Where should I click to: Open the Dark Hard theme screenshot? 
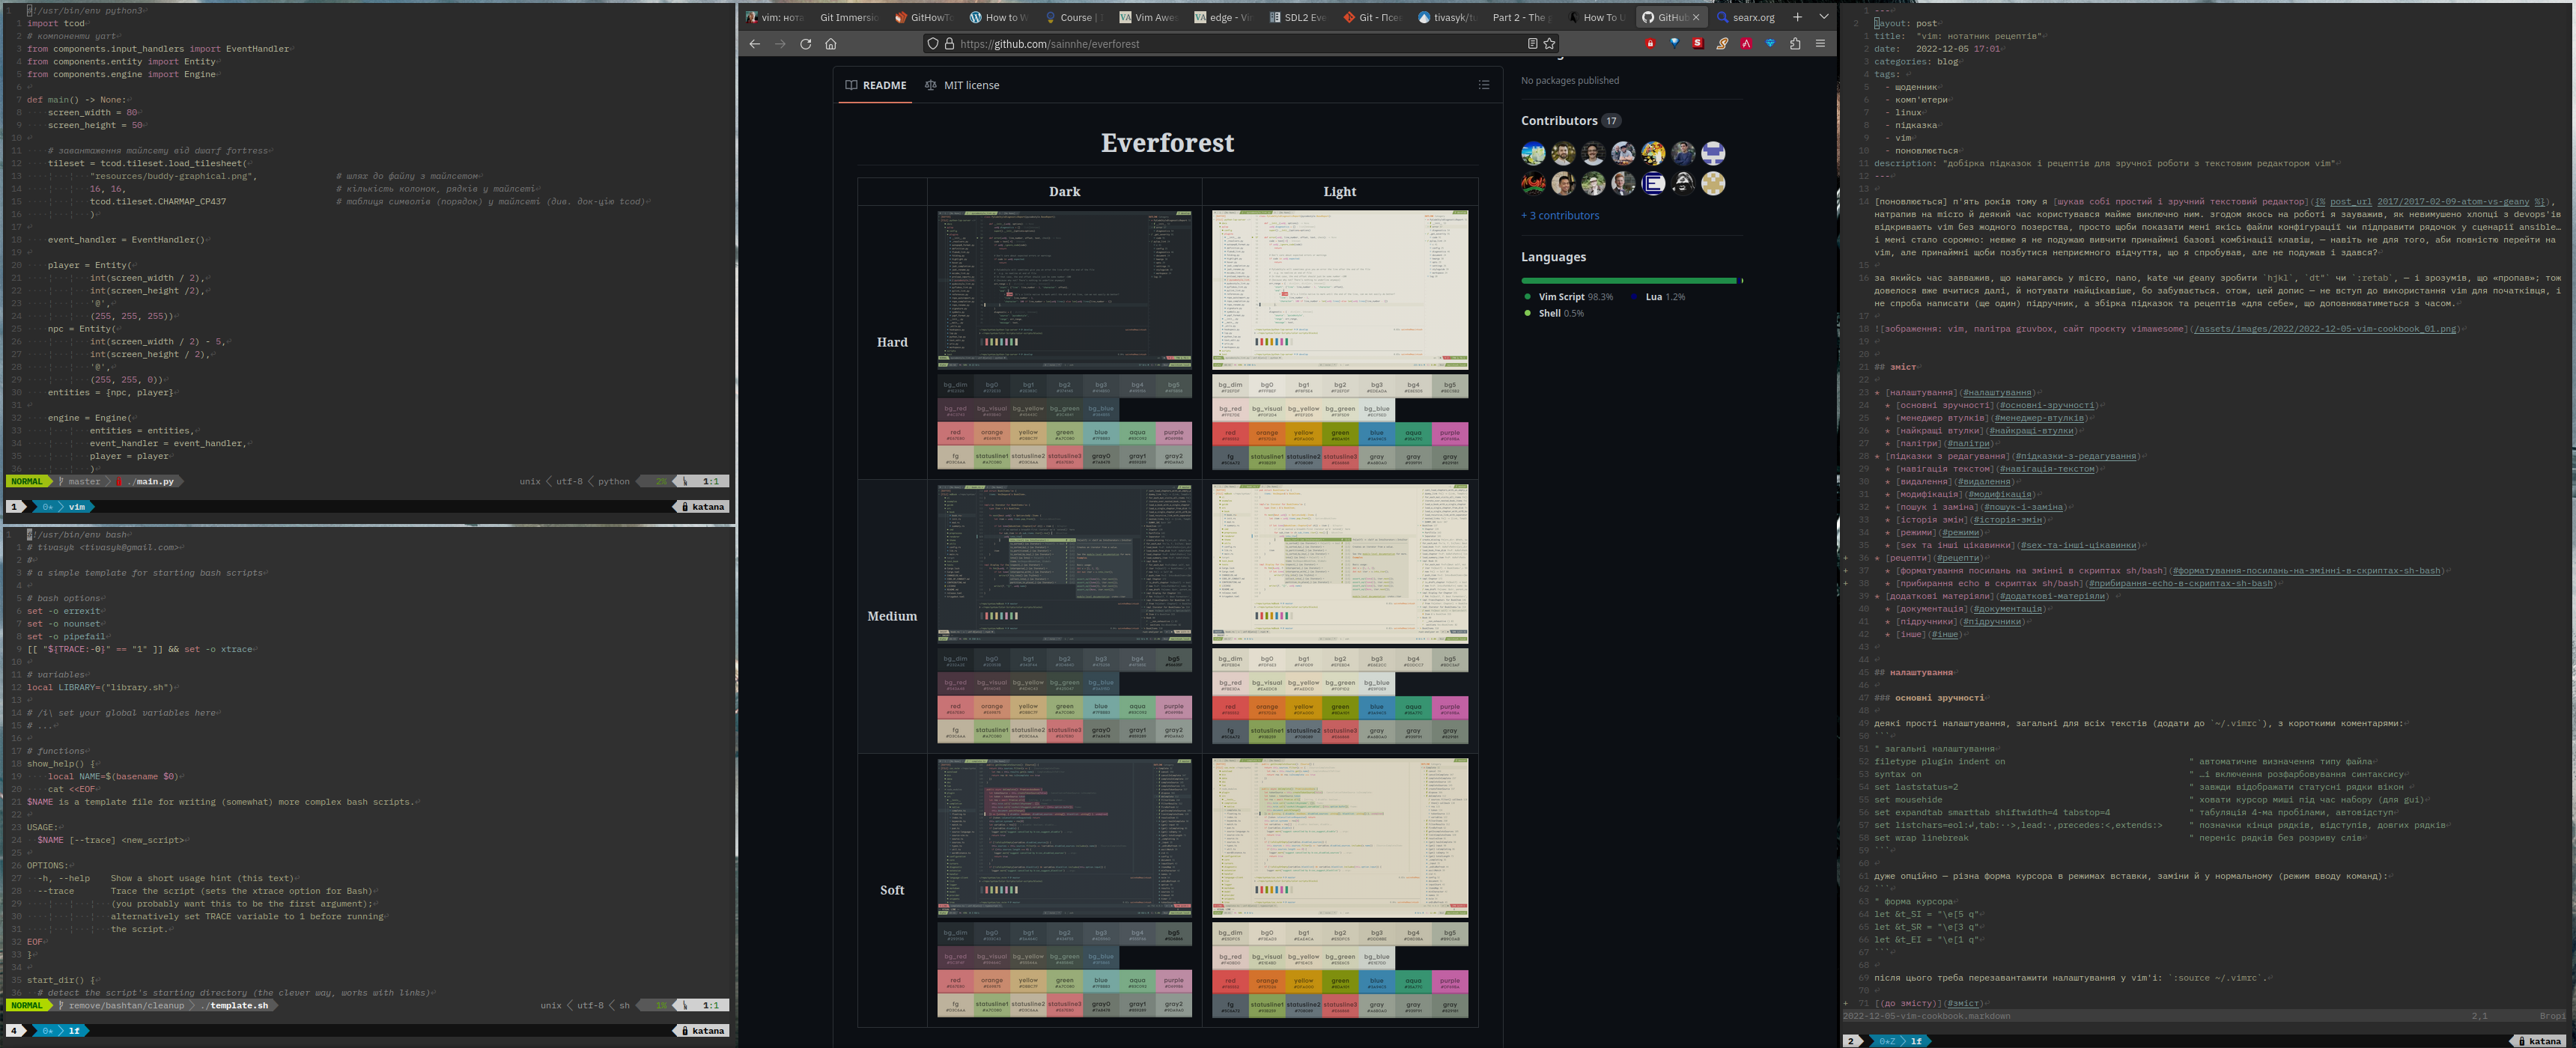point(1064,290)
